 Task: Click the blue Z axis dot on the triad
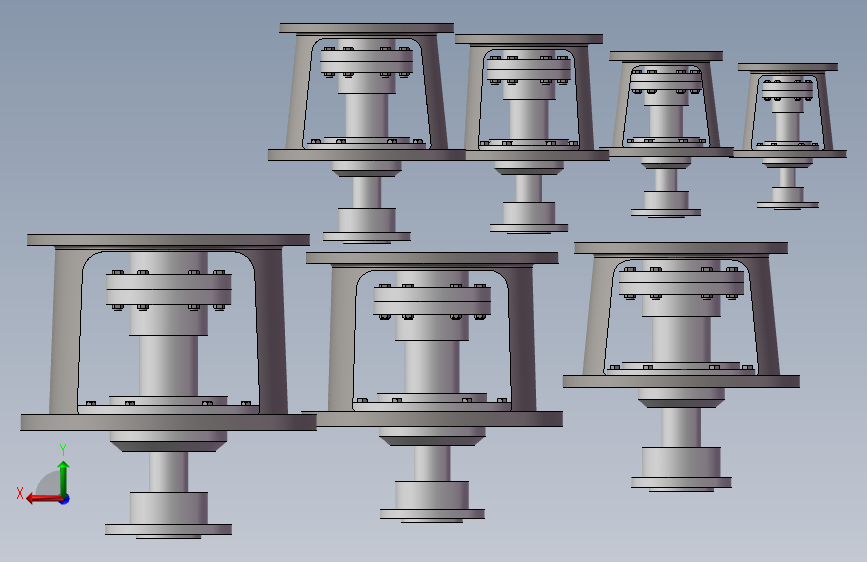point(65,499)
